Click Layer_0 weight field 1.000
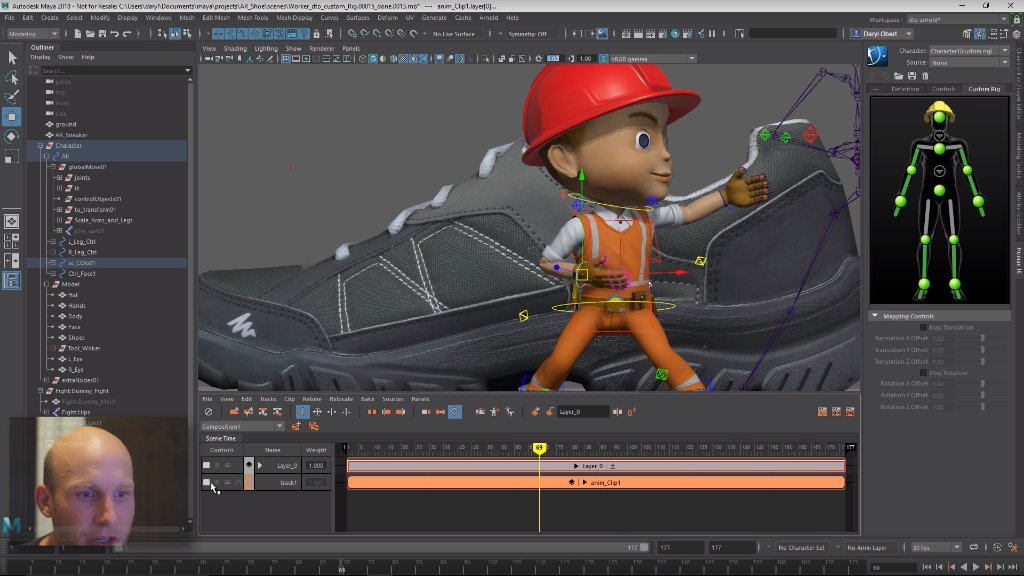Viewport: 1024px width, 576px height. pos(316,466)
